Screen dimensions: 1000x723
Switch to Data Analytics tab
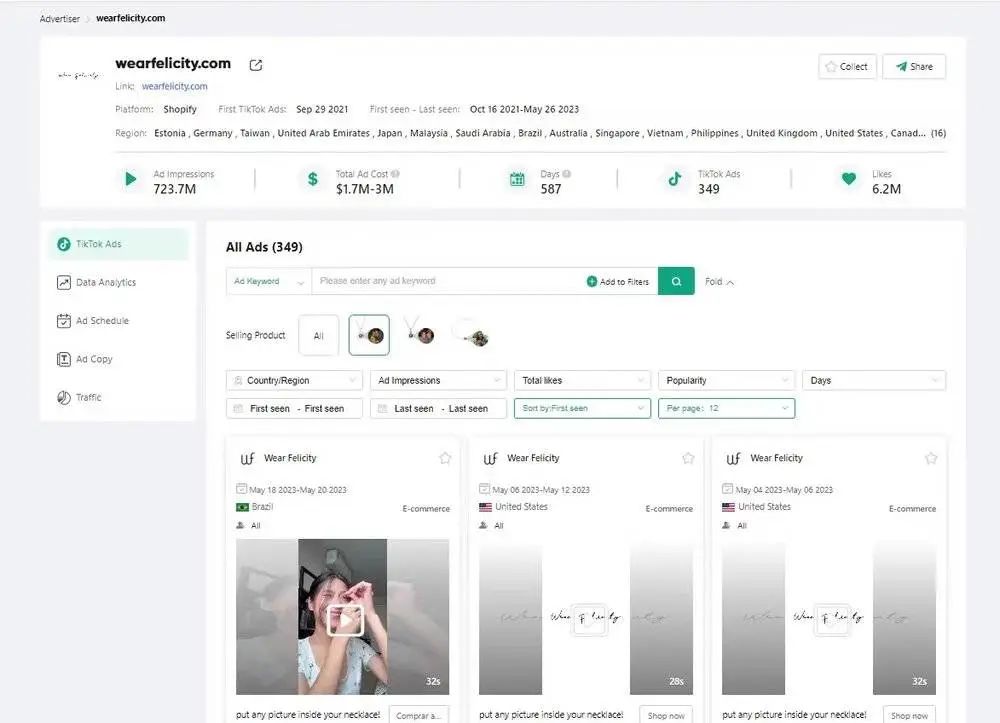(105, 283)
